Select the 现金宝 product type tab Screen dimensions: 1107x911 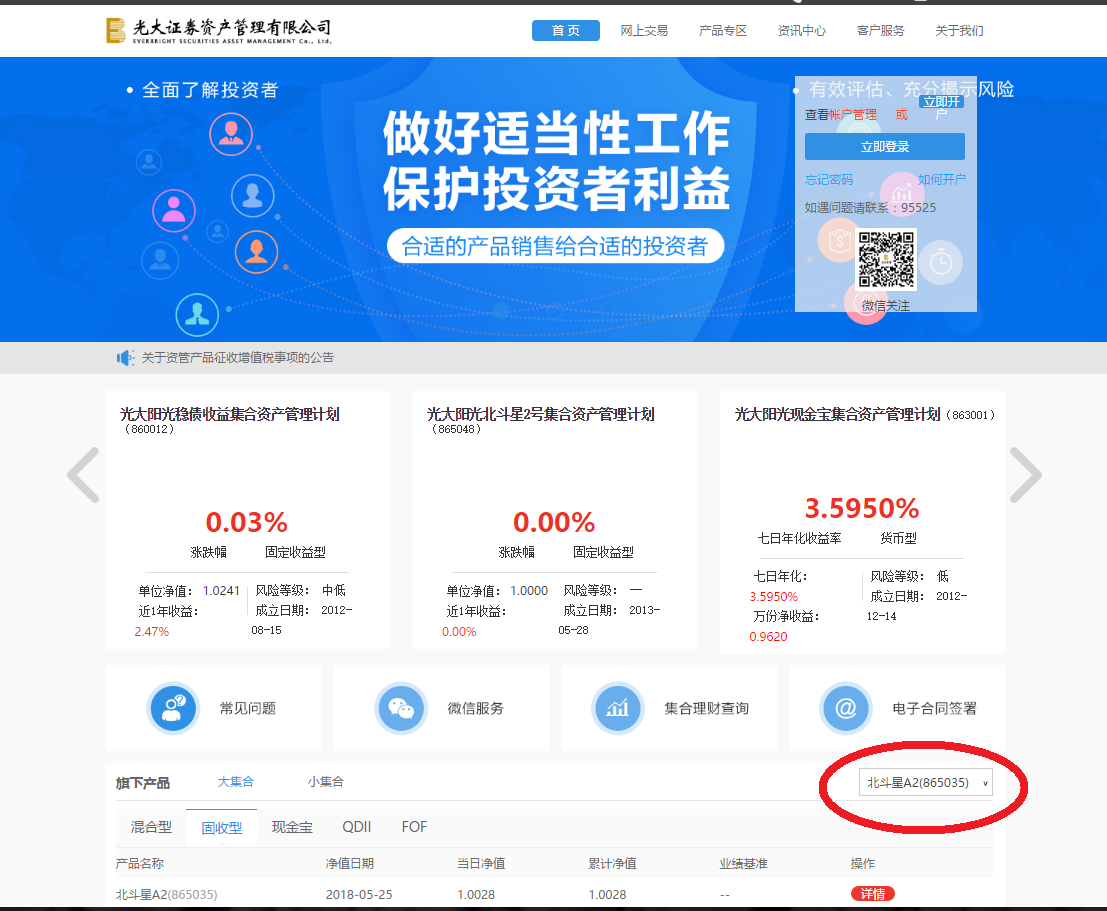(x=292, y=827)
